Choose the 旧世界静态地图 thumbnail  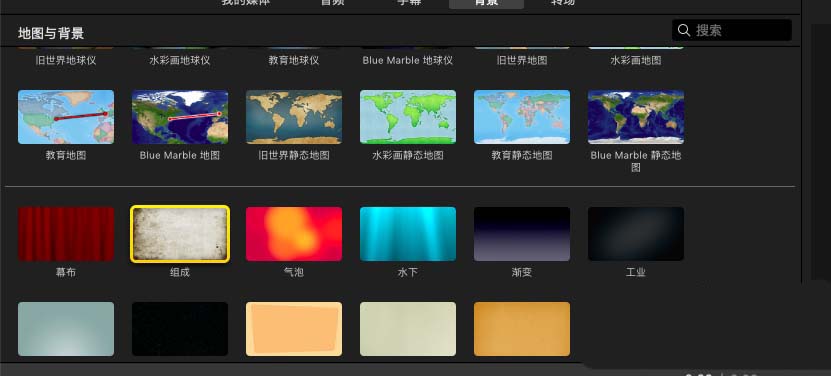click(294, 117)
